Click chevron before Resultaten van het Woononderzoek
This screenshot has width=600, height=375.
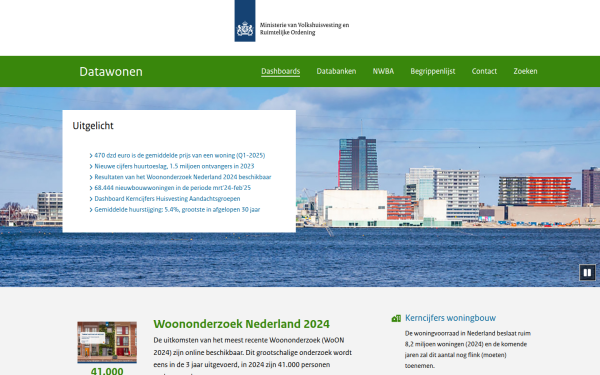(x=91, y=177)
